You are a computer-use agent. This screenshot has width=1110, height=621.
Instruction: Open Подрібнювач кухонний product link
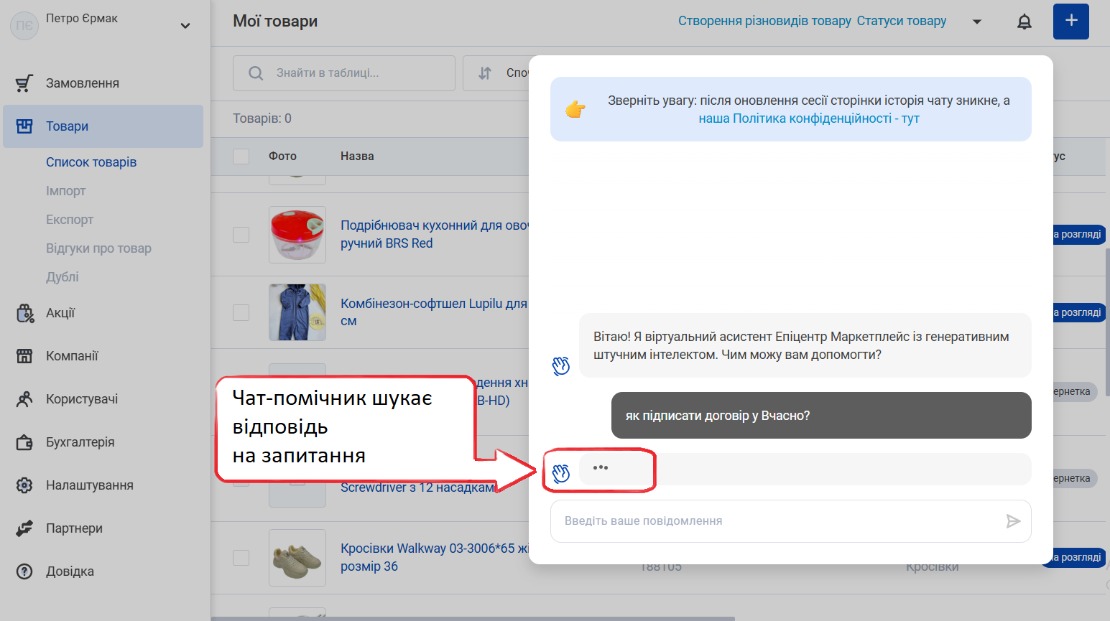tap(435, 234)
